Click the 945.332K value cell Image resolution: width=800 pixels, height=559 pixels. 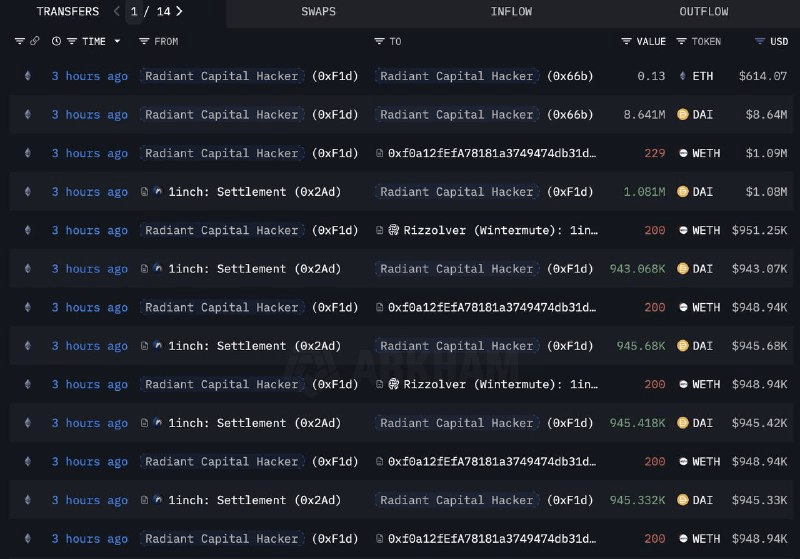pyautogui.click(x=637, y=500)
